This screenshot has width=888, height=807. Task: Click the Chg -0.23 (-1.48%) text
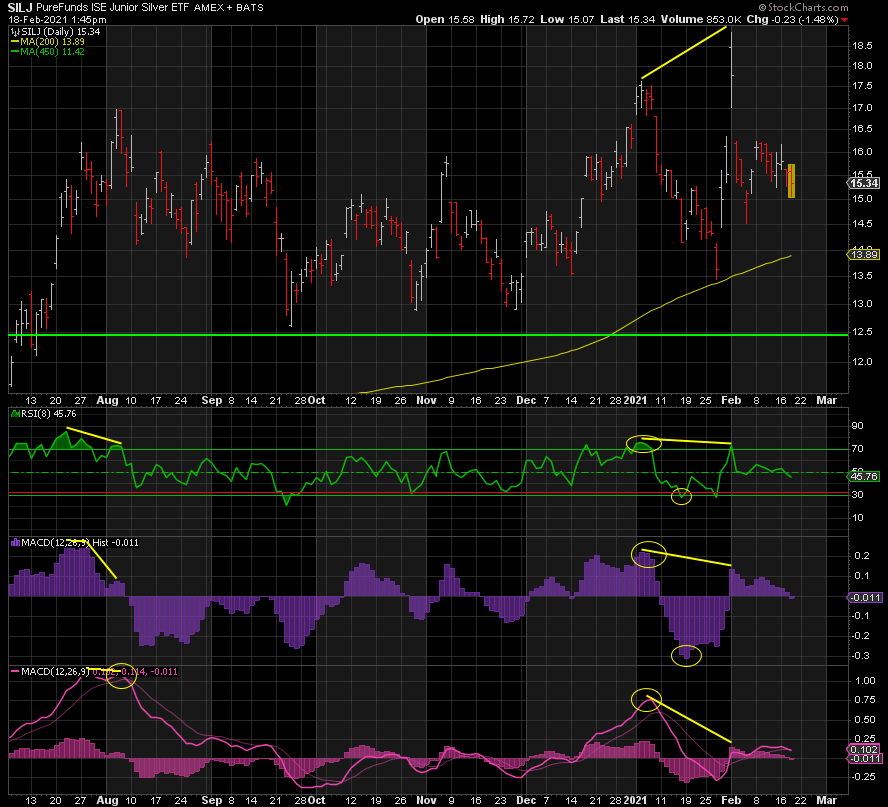[792, 19]
